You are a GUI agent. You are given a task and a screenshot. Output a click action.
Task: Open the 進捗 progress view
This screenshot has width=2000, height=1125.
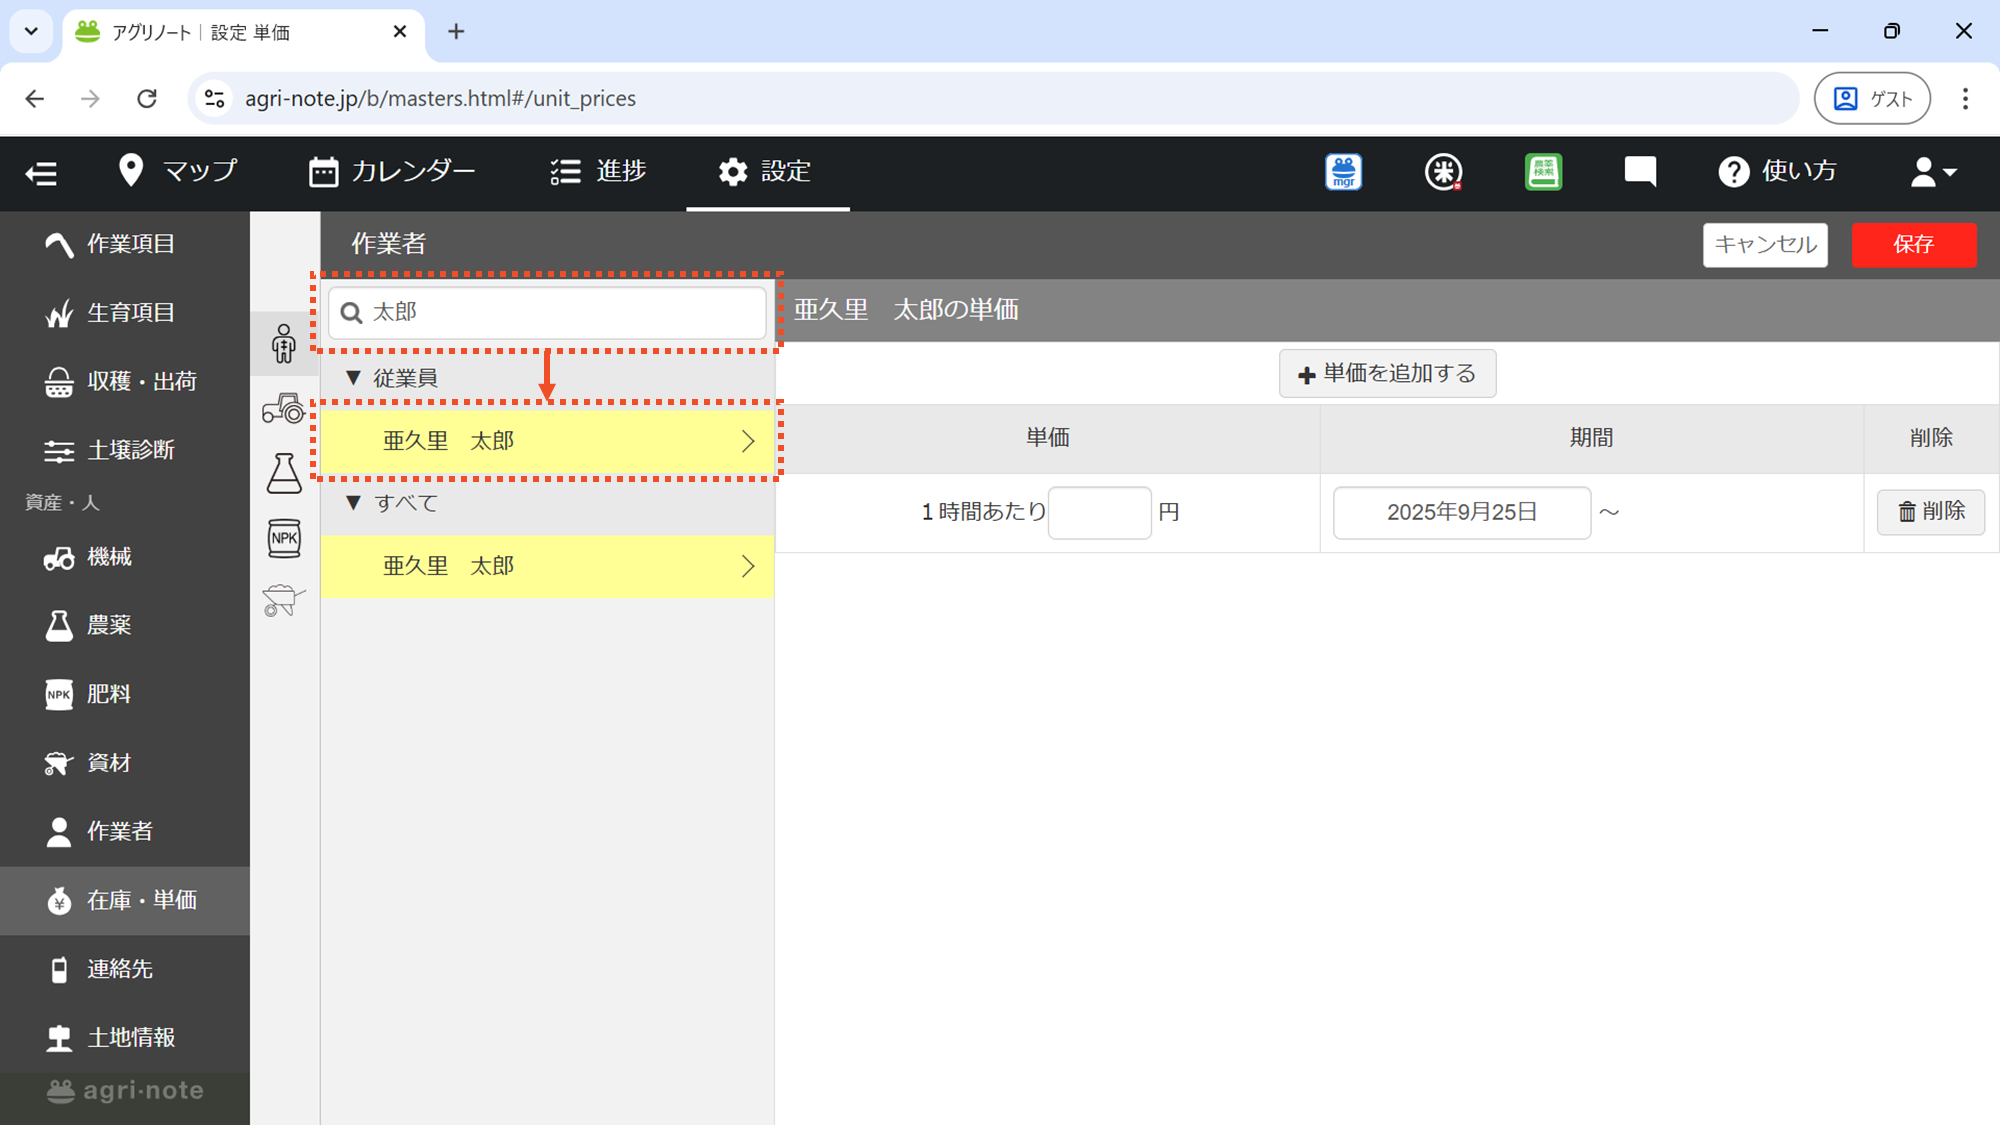(598, 171)
